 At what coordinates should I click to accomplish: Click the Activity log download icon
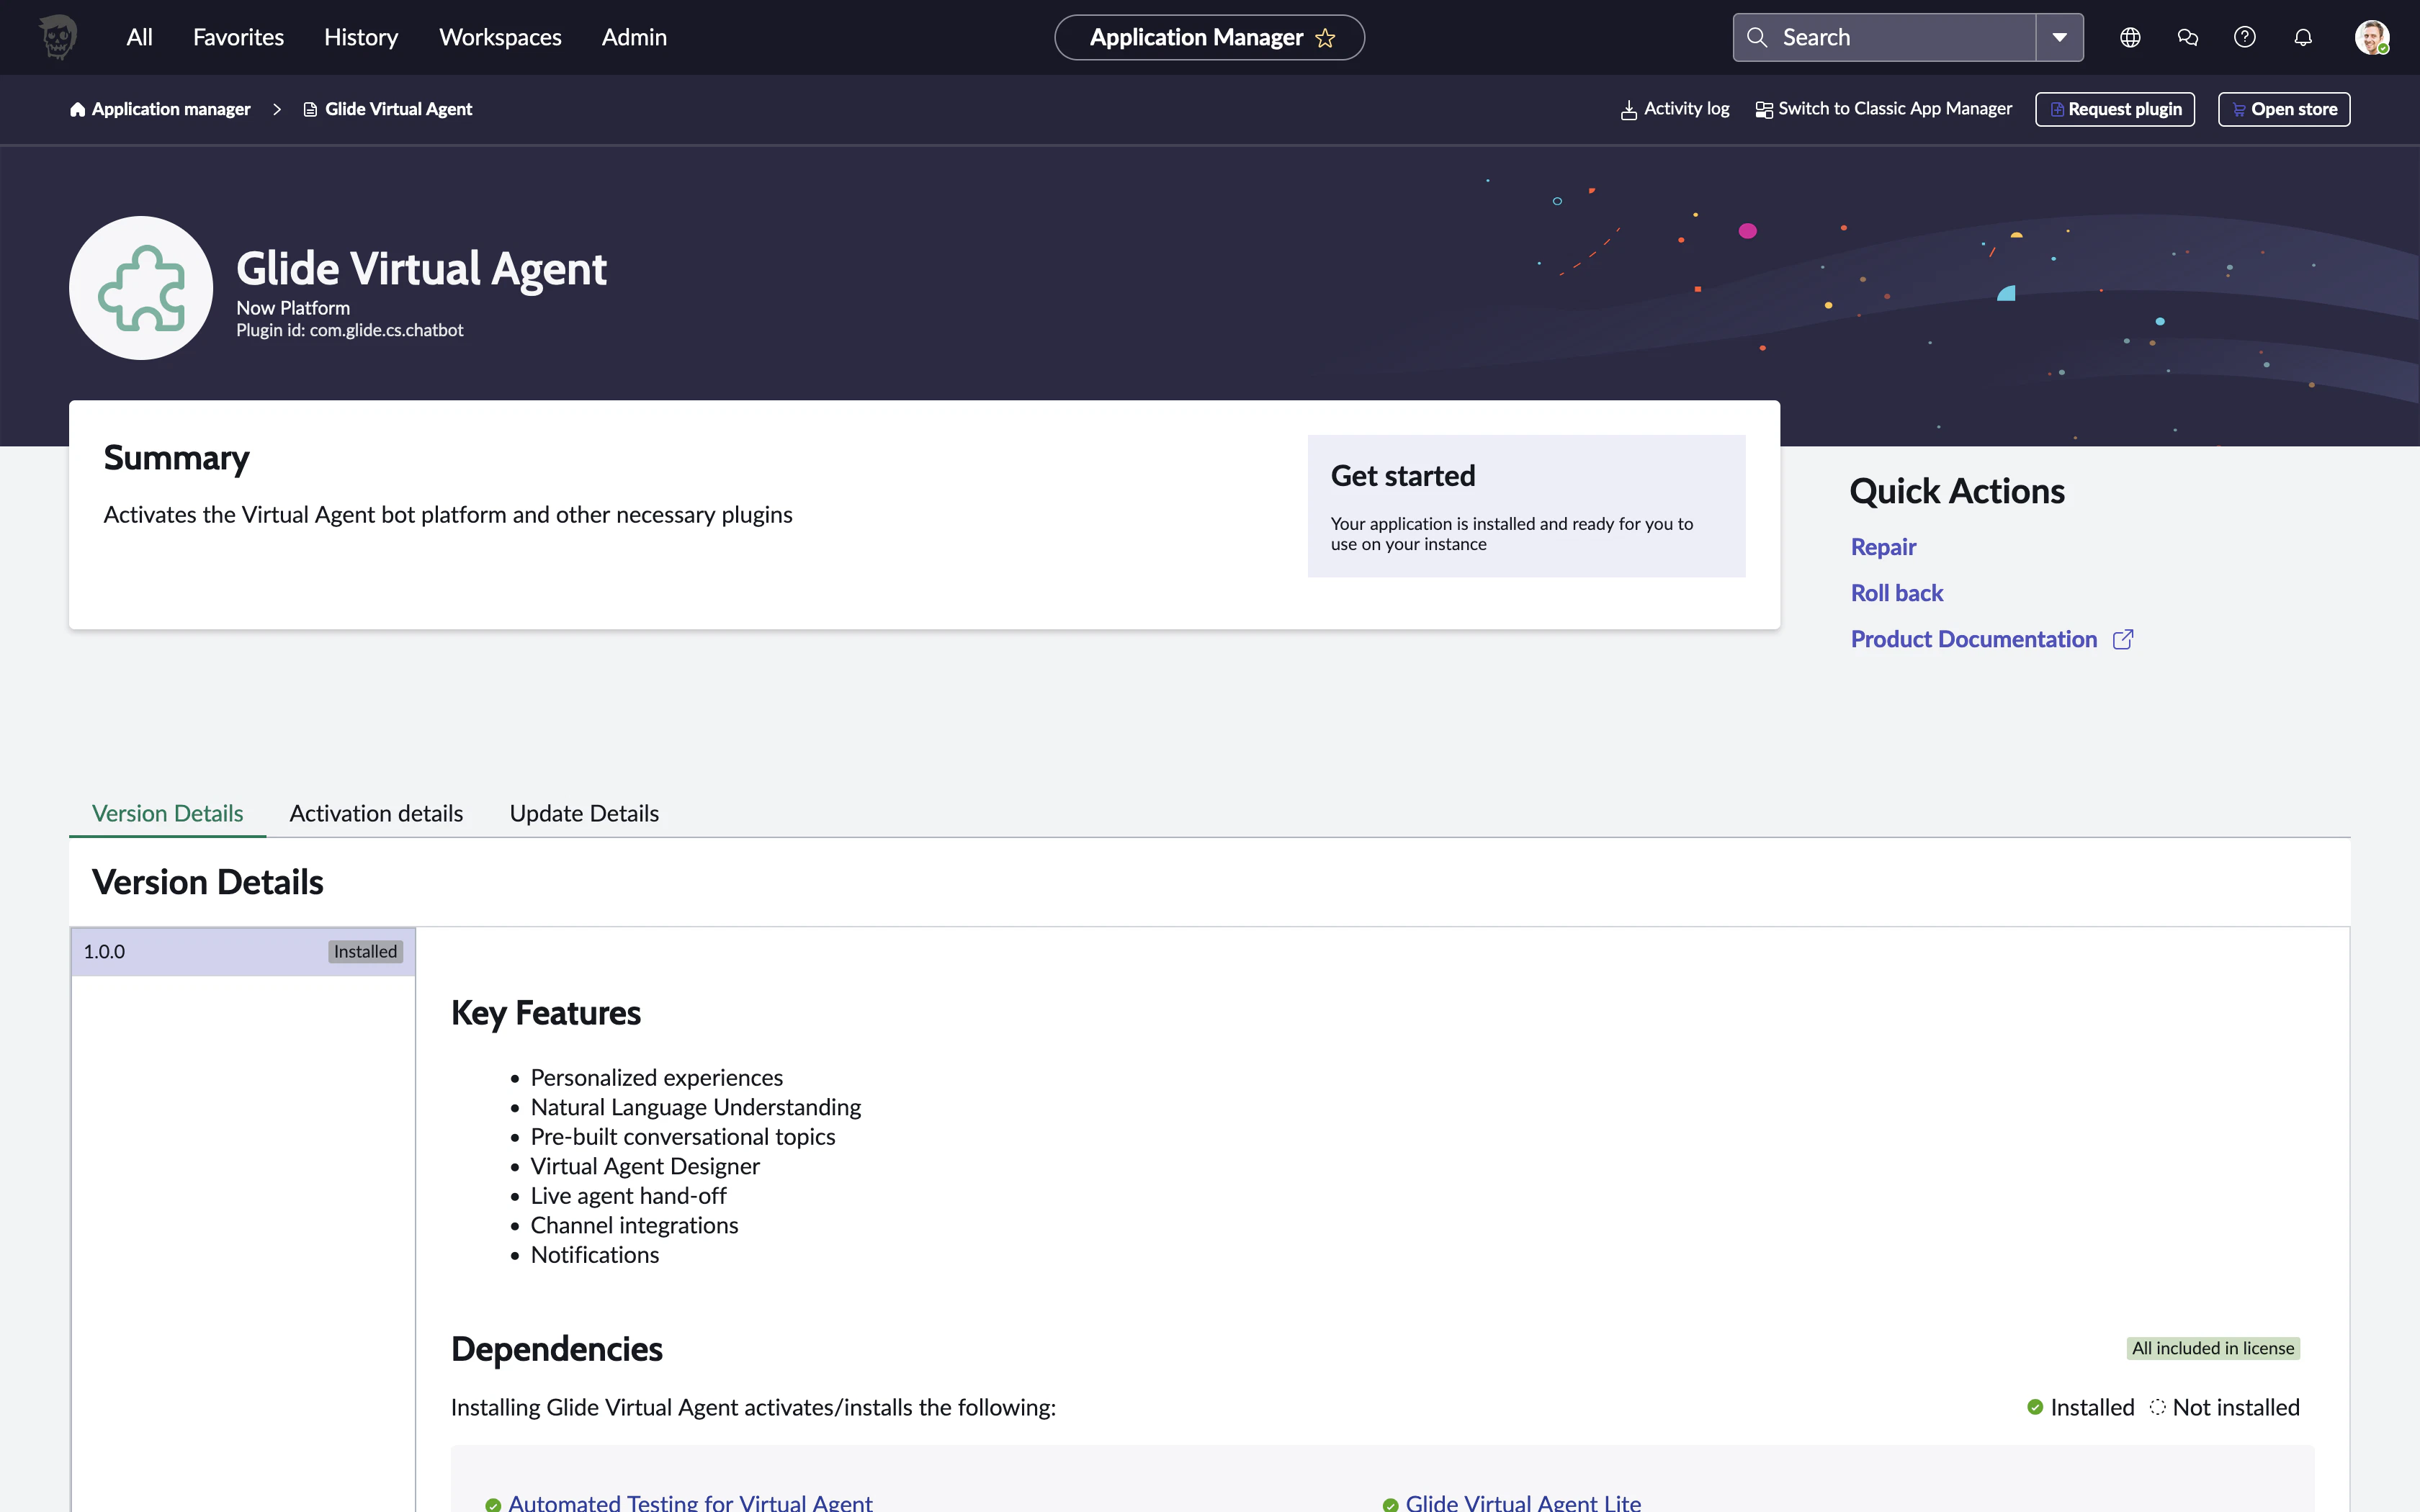point(1629,109)
